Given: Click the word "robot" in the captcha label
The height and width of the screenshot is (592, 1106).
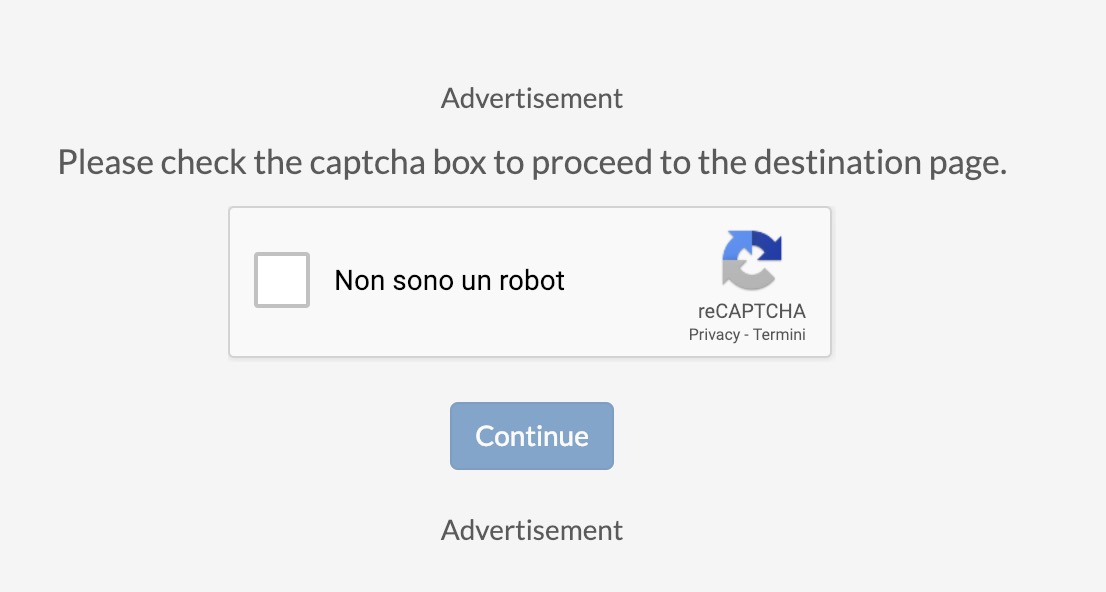Looking at the screenshot, I should 531,280.
